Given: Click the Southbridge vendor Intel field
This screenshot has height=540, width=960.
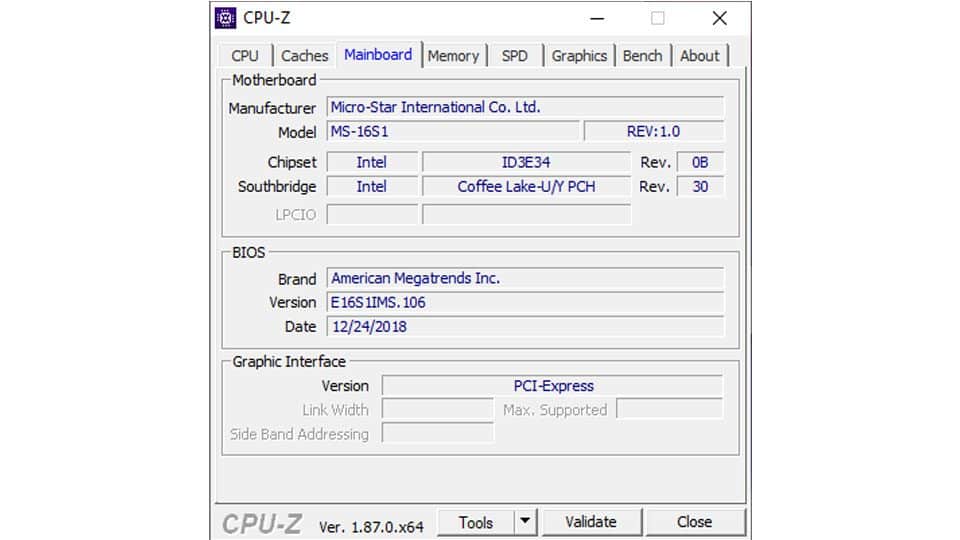Looking at the screenshot, I should [372, 187].
